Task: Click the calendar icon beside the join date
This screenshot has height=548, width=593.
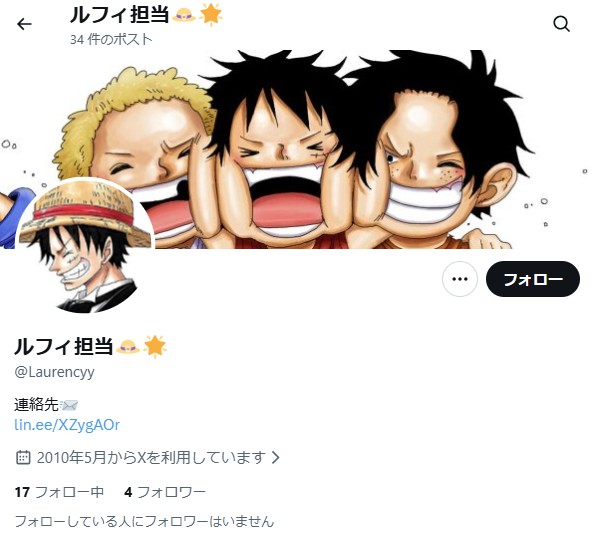Action: pyautogui.click(x=23, y=457)
